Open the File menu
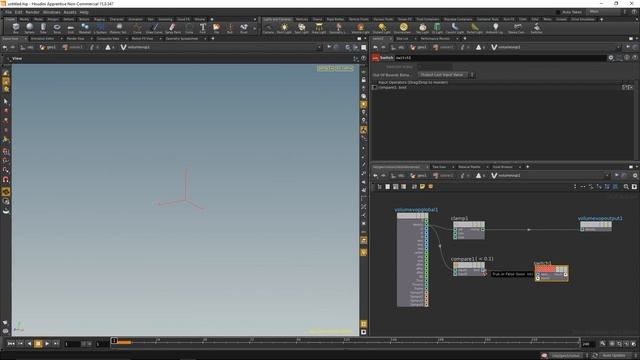This screenshot has width=640, height=360. coord(9,12)
